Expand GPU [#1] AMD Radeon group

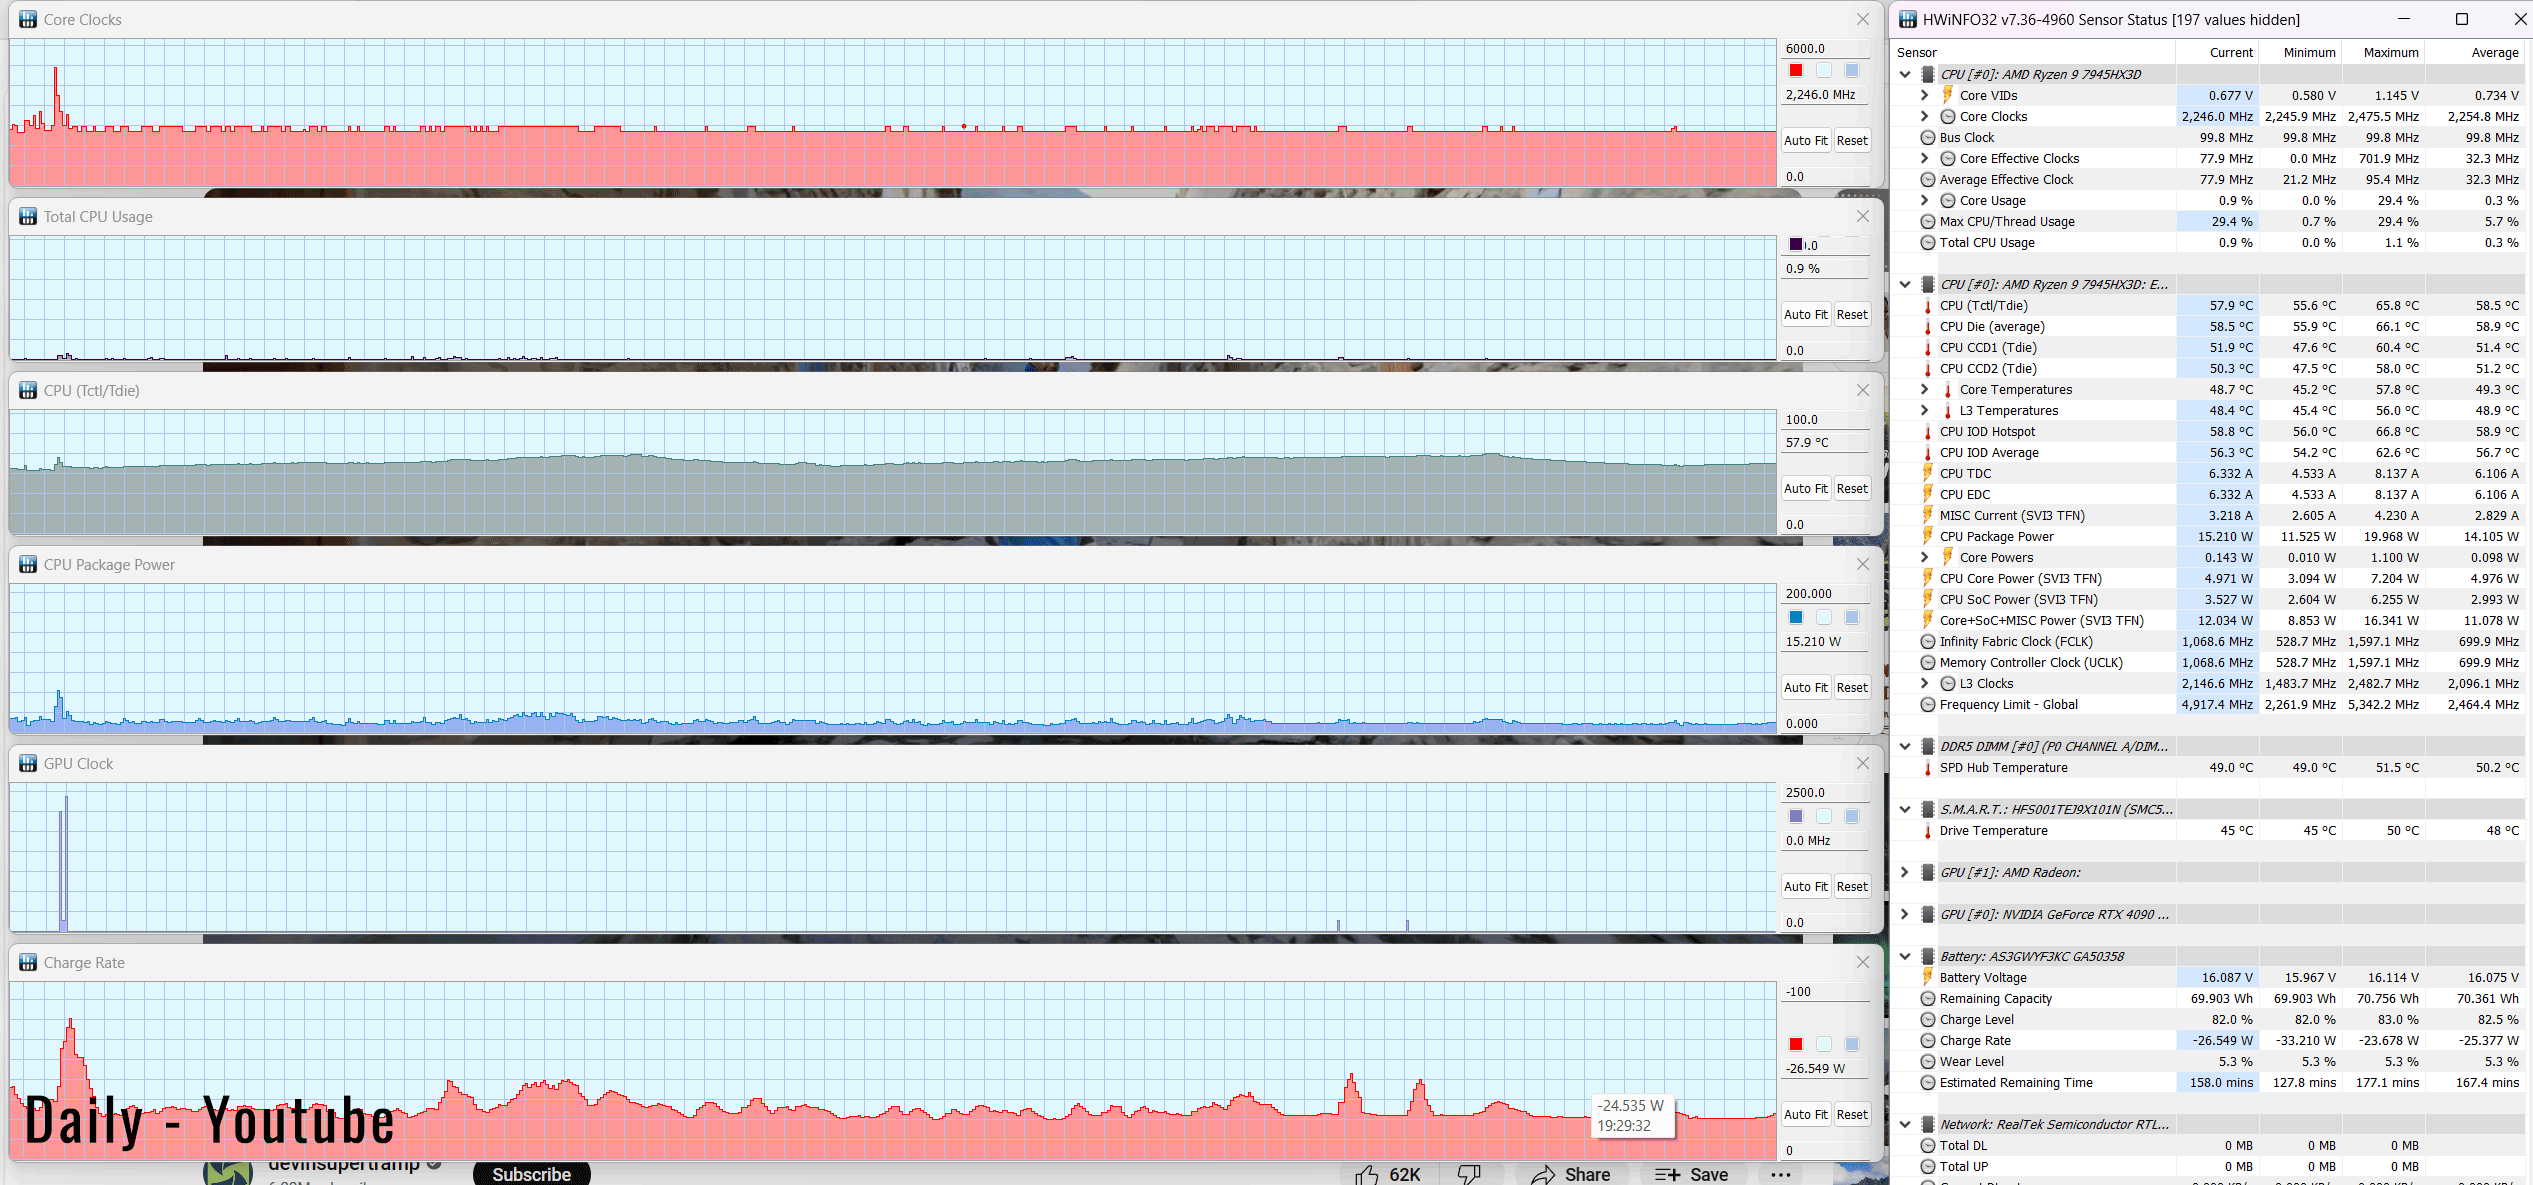point(1905,872)
